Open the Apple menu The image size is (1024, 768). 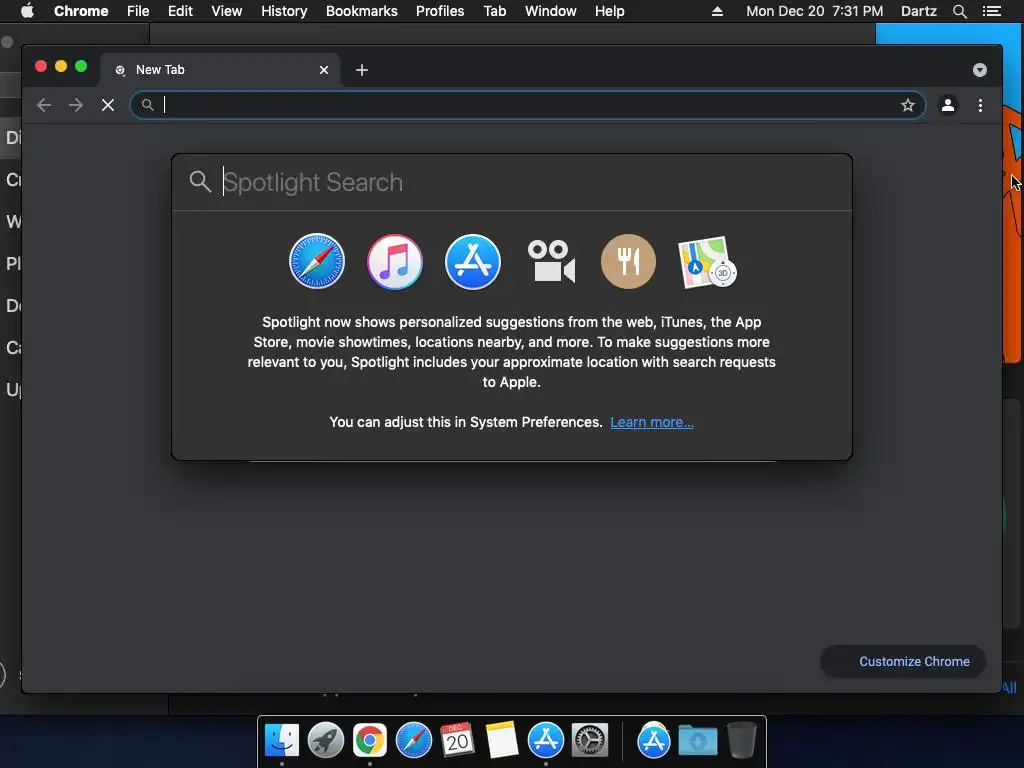[x=27, y=11]
